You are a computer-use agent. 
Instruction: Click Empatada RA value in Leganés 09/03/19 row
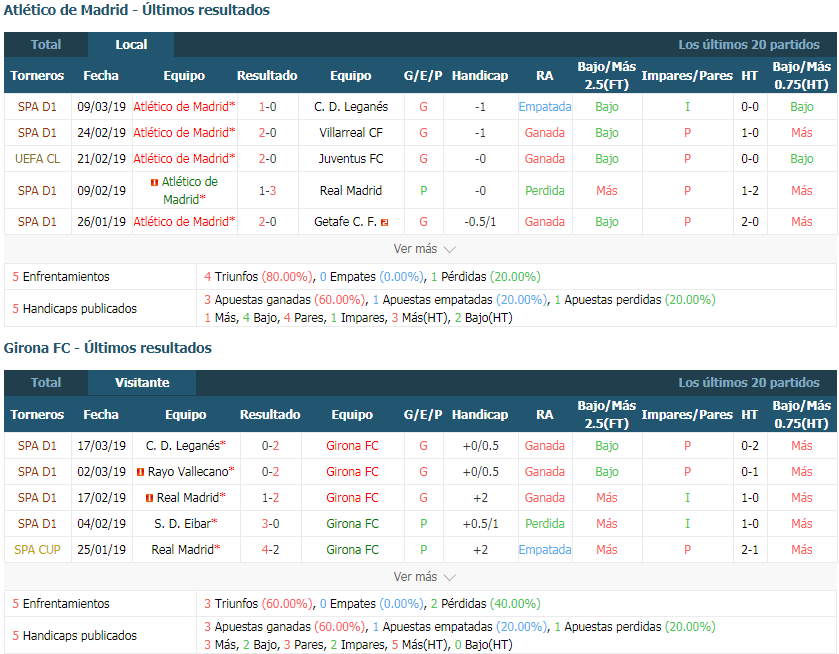[545, 107]
